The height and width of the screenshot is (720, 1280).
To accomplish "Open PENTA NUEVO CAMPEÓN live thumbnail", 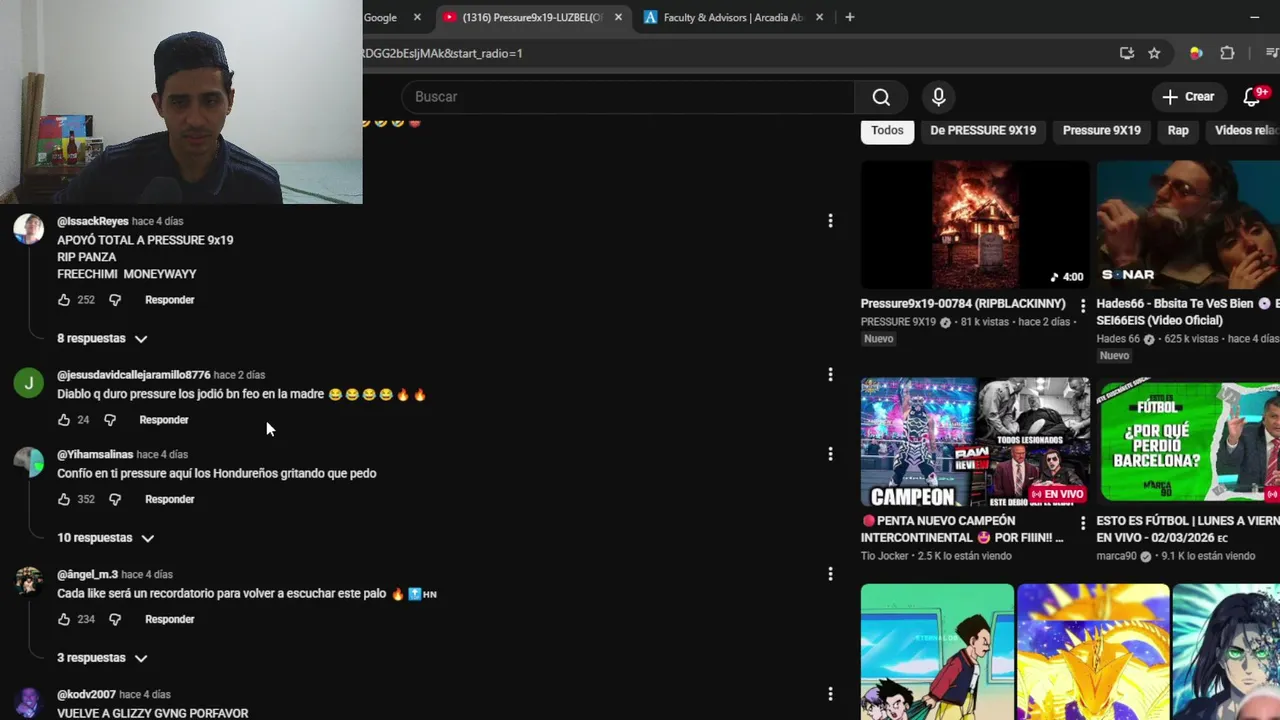I will pos(975,441).
